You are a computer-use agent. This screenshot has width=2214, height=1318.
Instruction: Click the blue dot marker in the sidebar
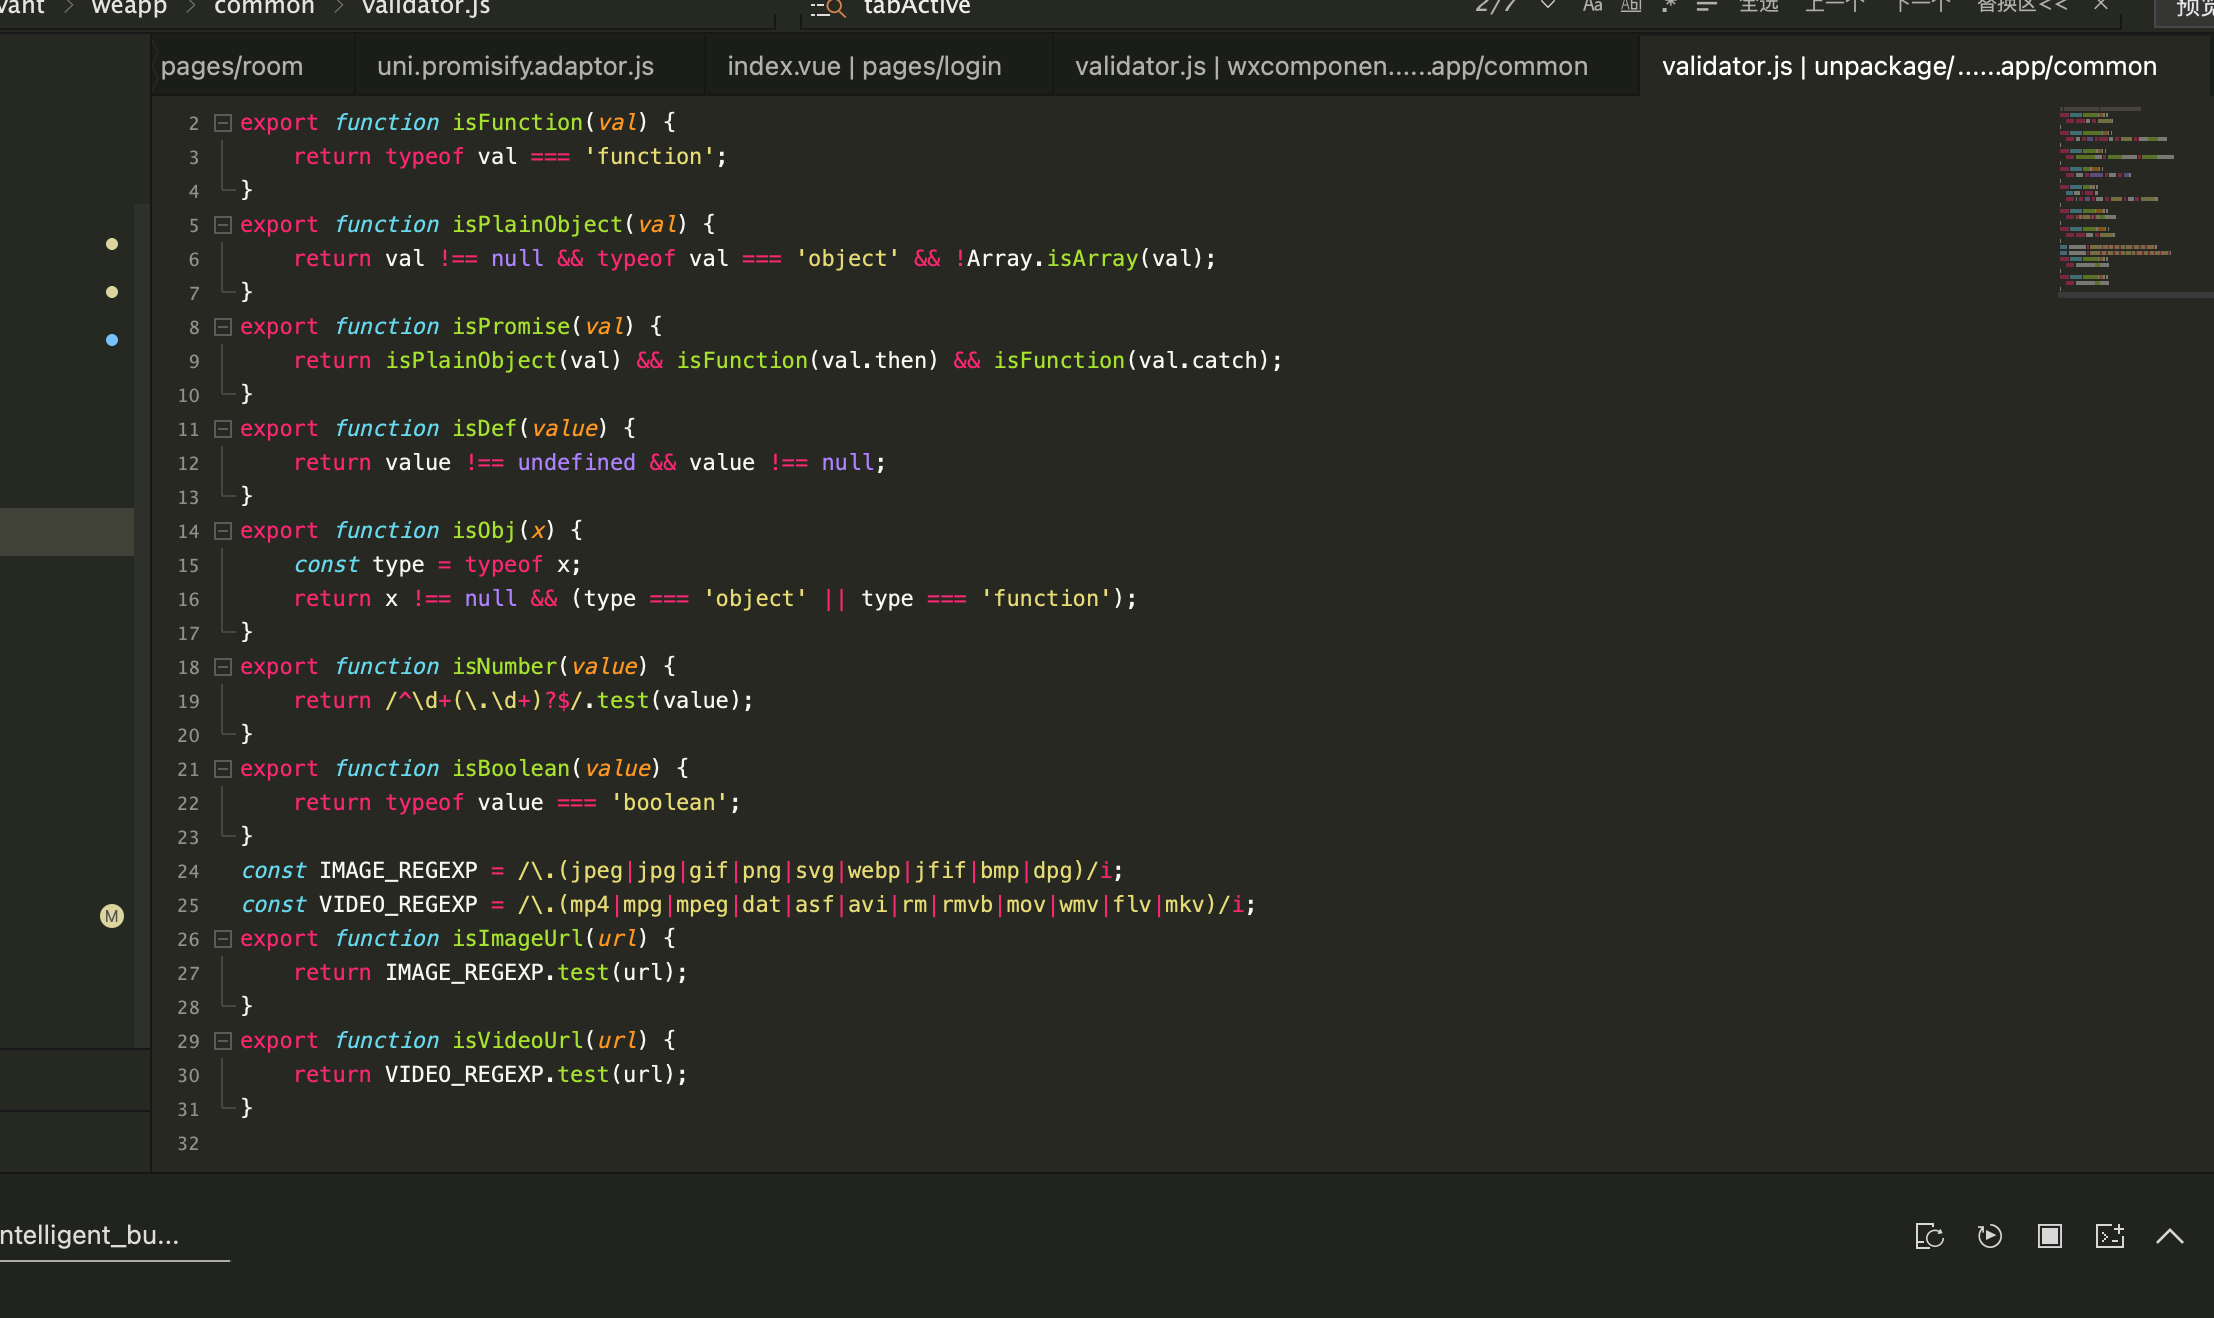(x=112, y=340)
